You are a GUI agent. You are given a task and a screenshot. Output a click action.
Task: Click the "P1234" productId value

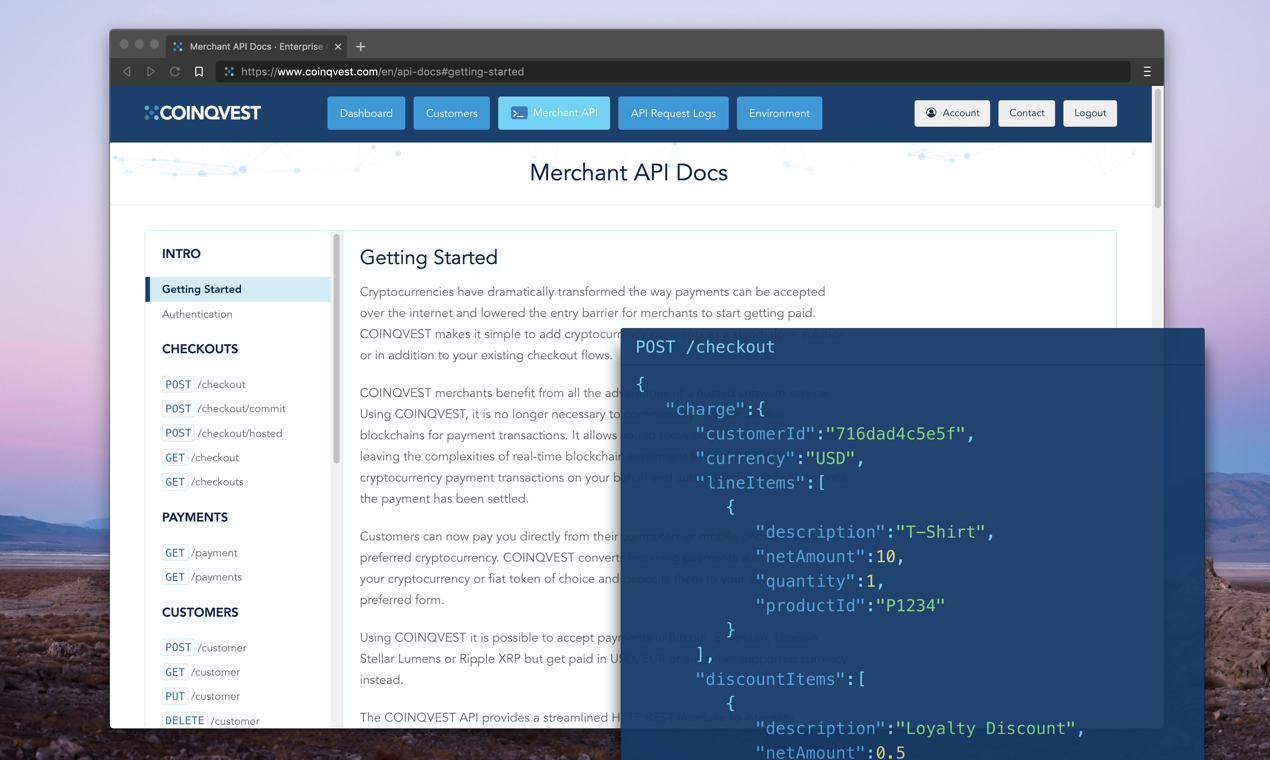pyautogui.click(x=910, y=605)
